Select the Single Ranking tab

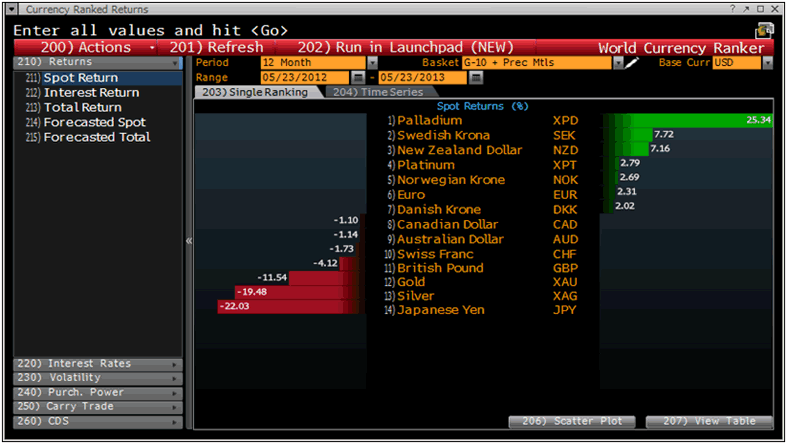257,91
